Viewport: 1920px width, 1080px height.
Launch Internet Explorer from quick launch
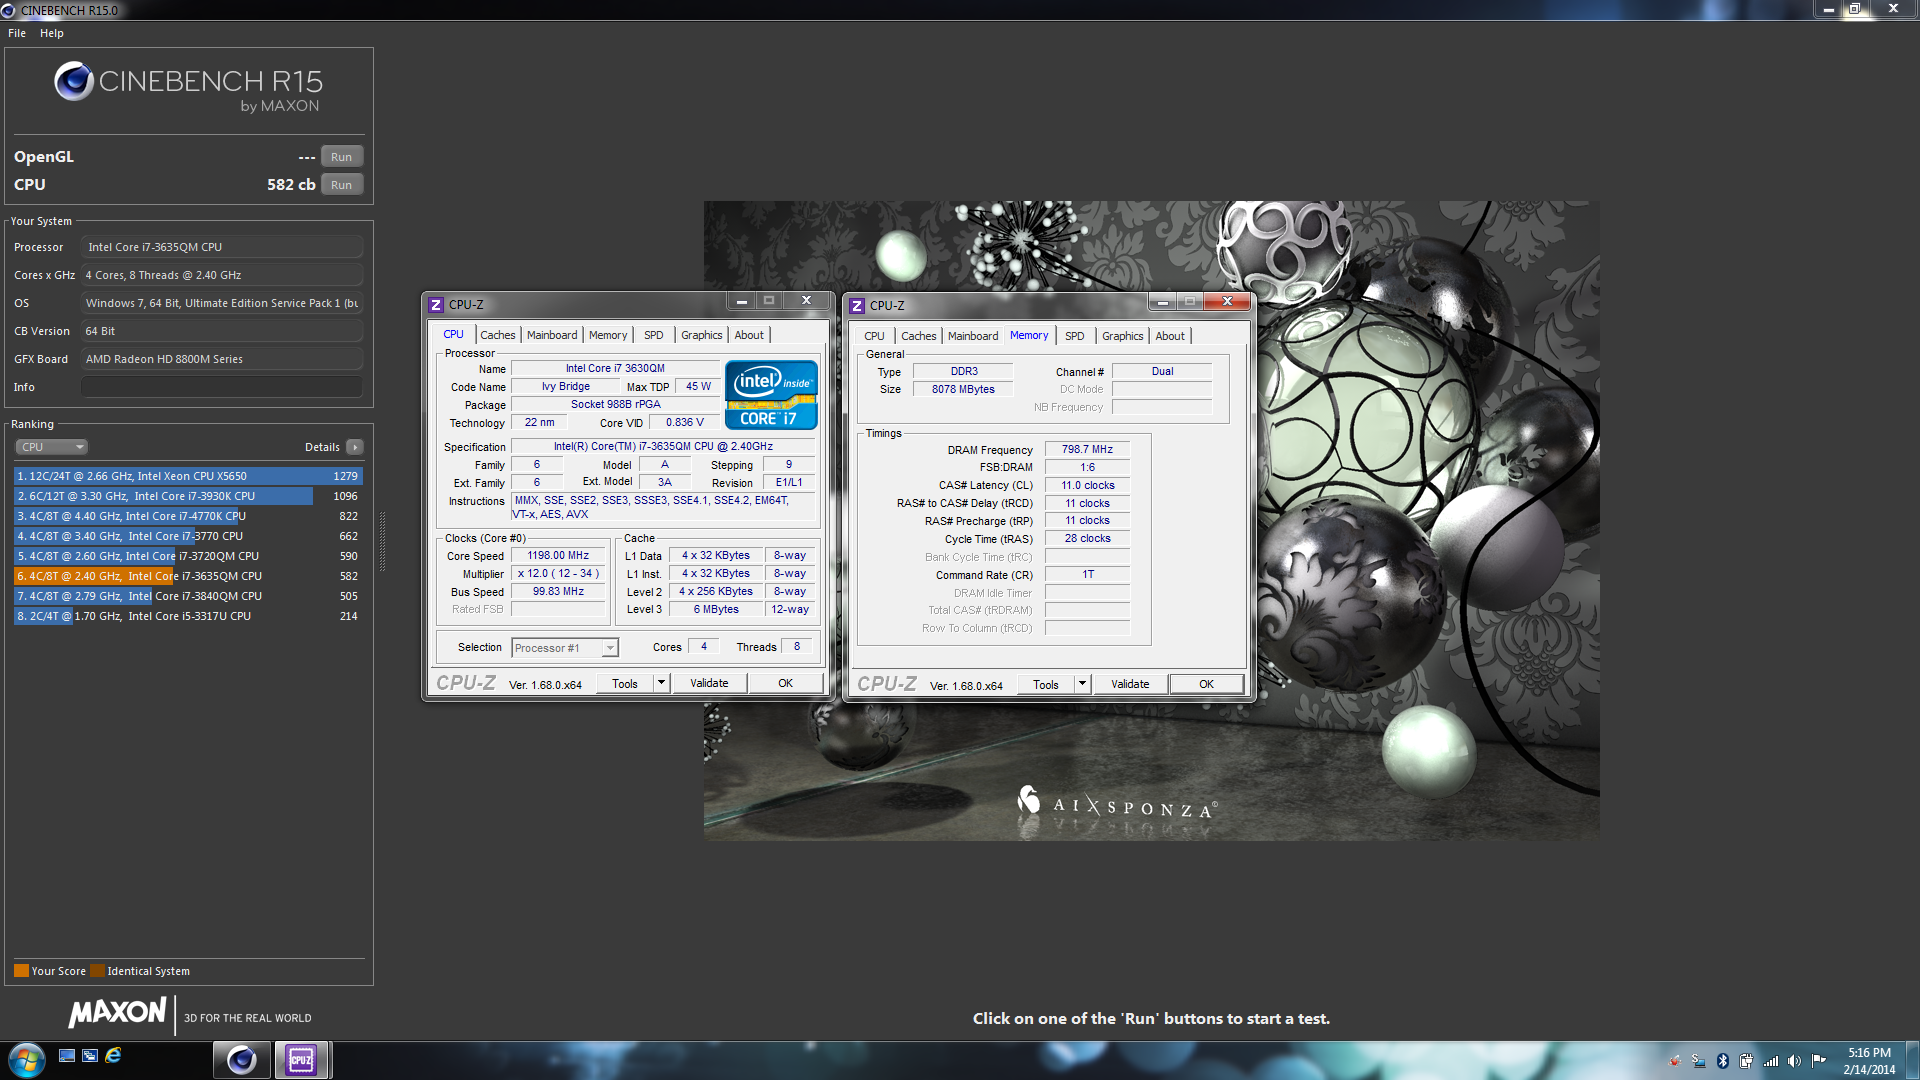pyautogui.click(x=113, y=1055)
